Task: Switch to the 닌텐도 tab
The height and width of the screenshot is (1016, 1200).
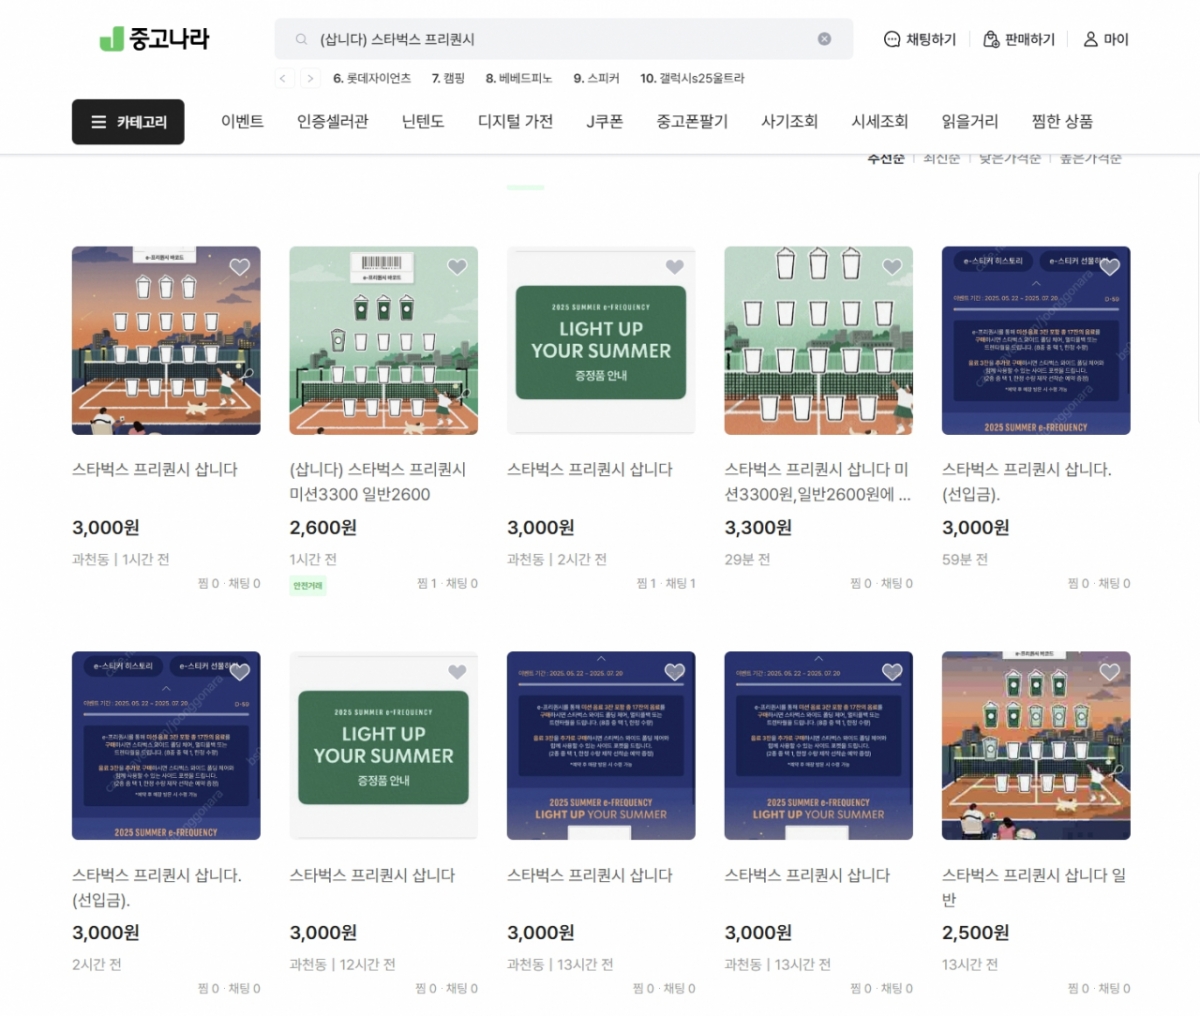Action: (x=422, y=121)
